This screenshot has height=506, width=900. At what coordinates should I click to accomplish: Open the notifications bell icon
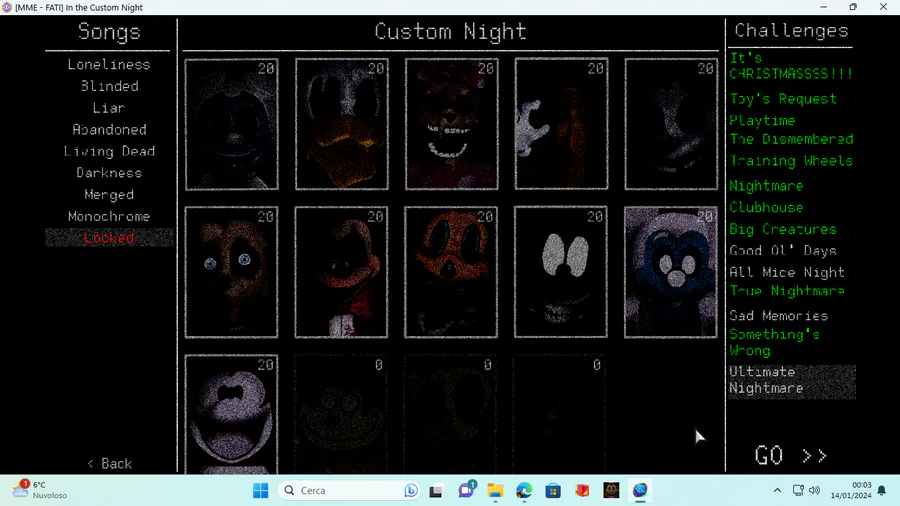click(x=882, y=491)
